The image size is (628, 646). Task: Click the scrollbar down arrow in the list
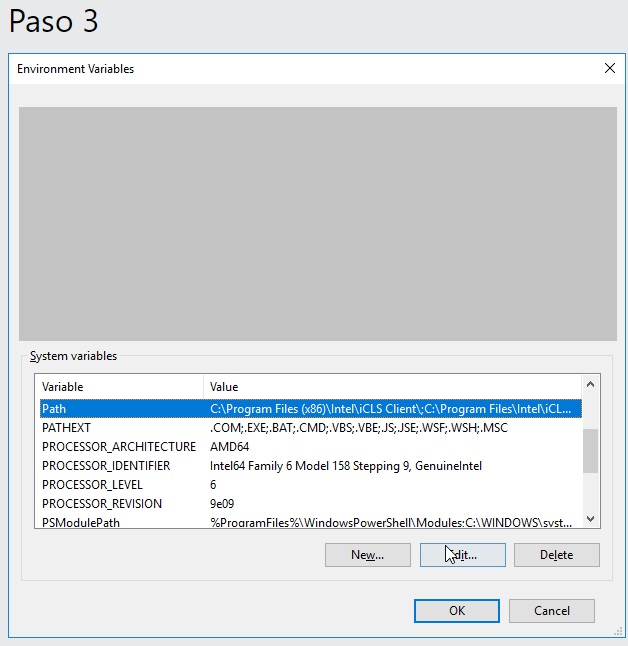tap(590, 518)
